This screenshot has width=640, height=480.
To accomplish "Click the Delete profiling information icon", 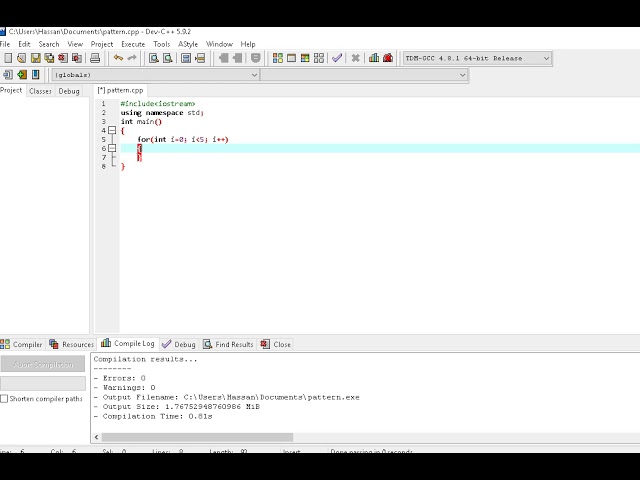I will point(388,58).
